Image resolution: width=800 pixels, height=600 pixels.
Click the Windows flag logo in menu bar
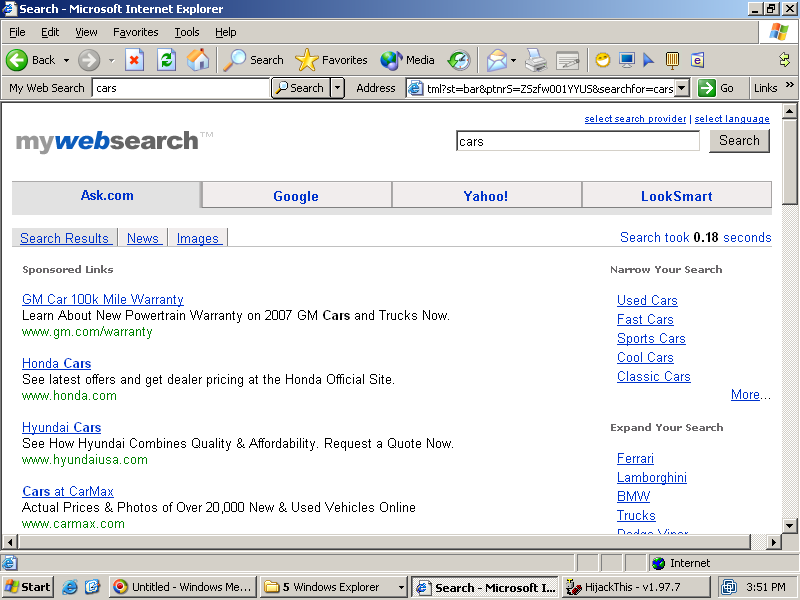[779, 32]
